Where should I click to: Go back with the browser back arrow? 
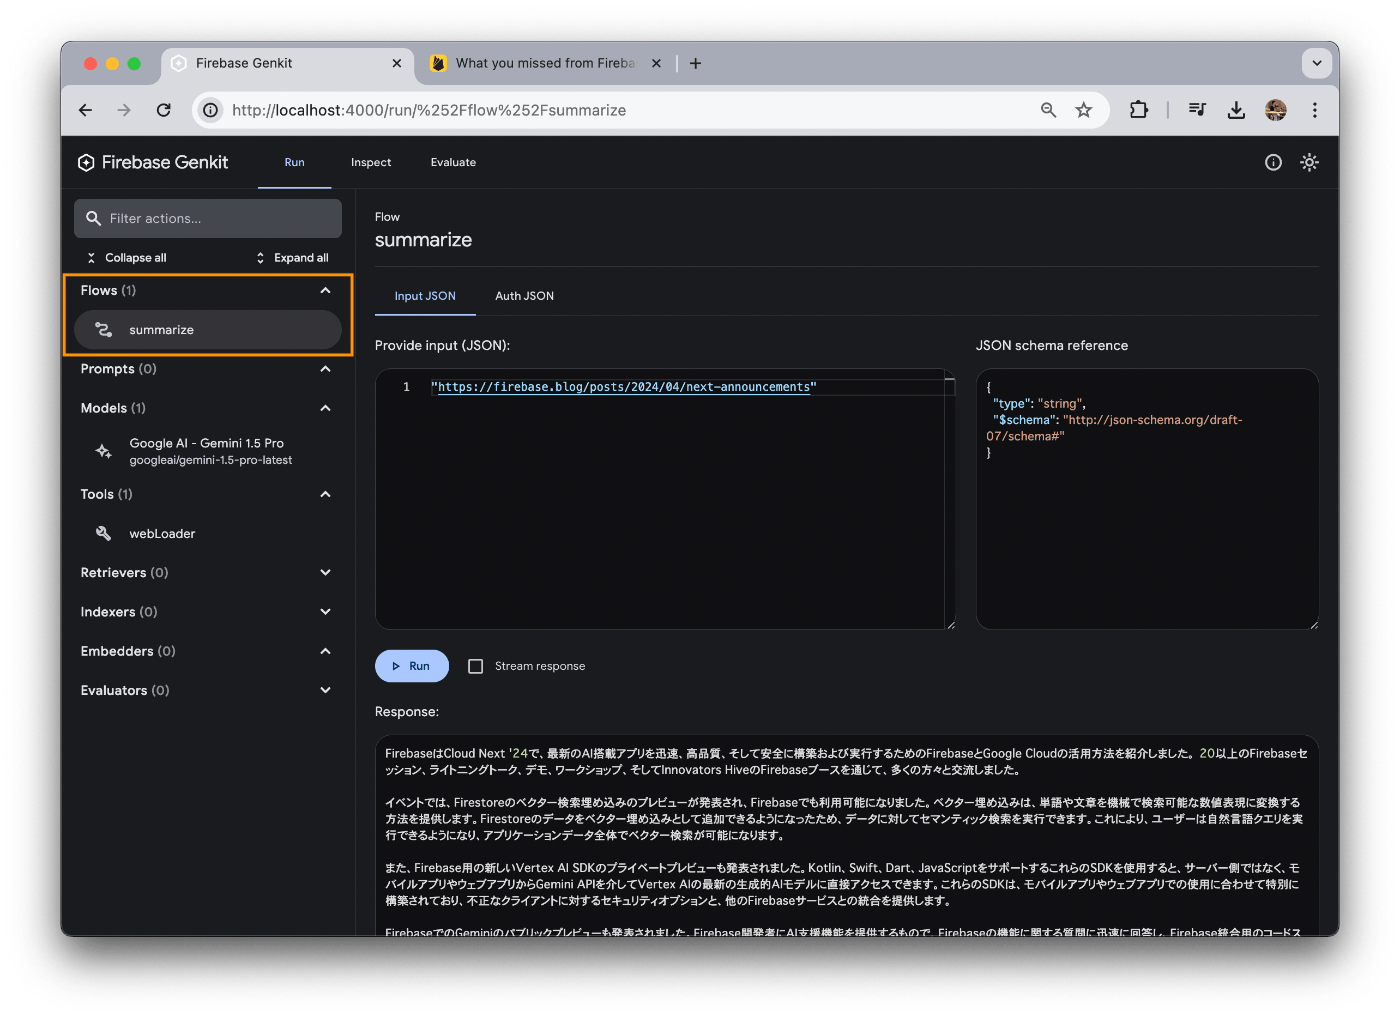coord(85,110)
